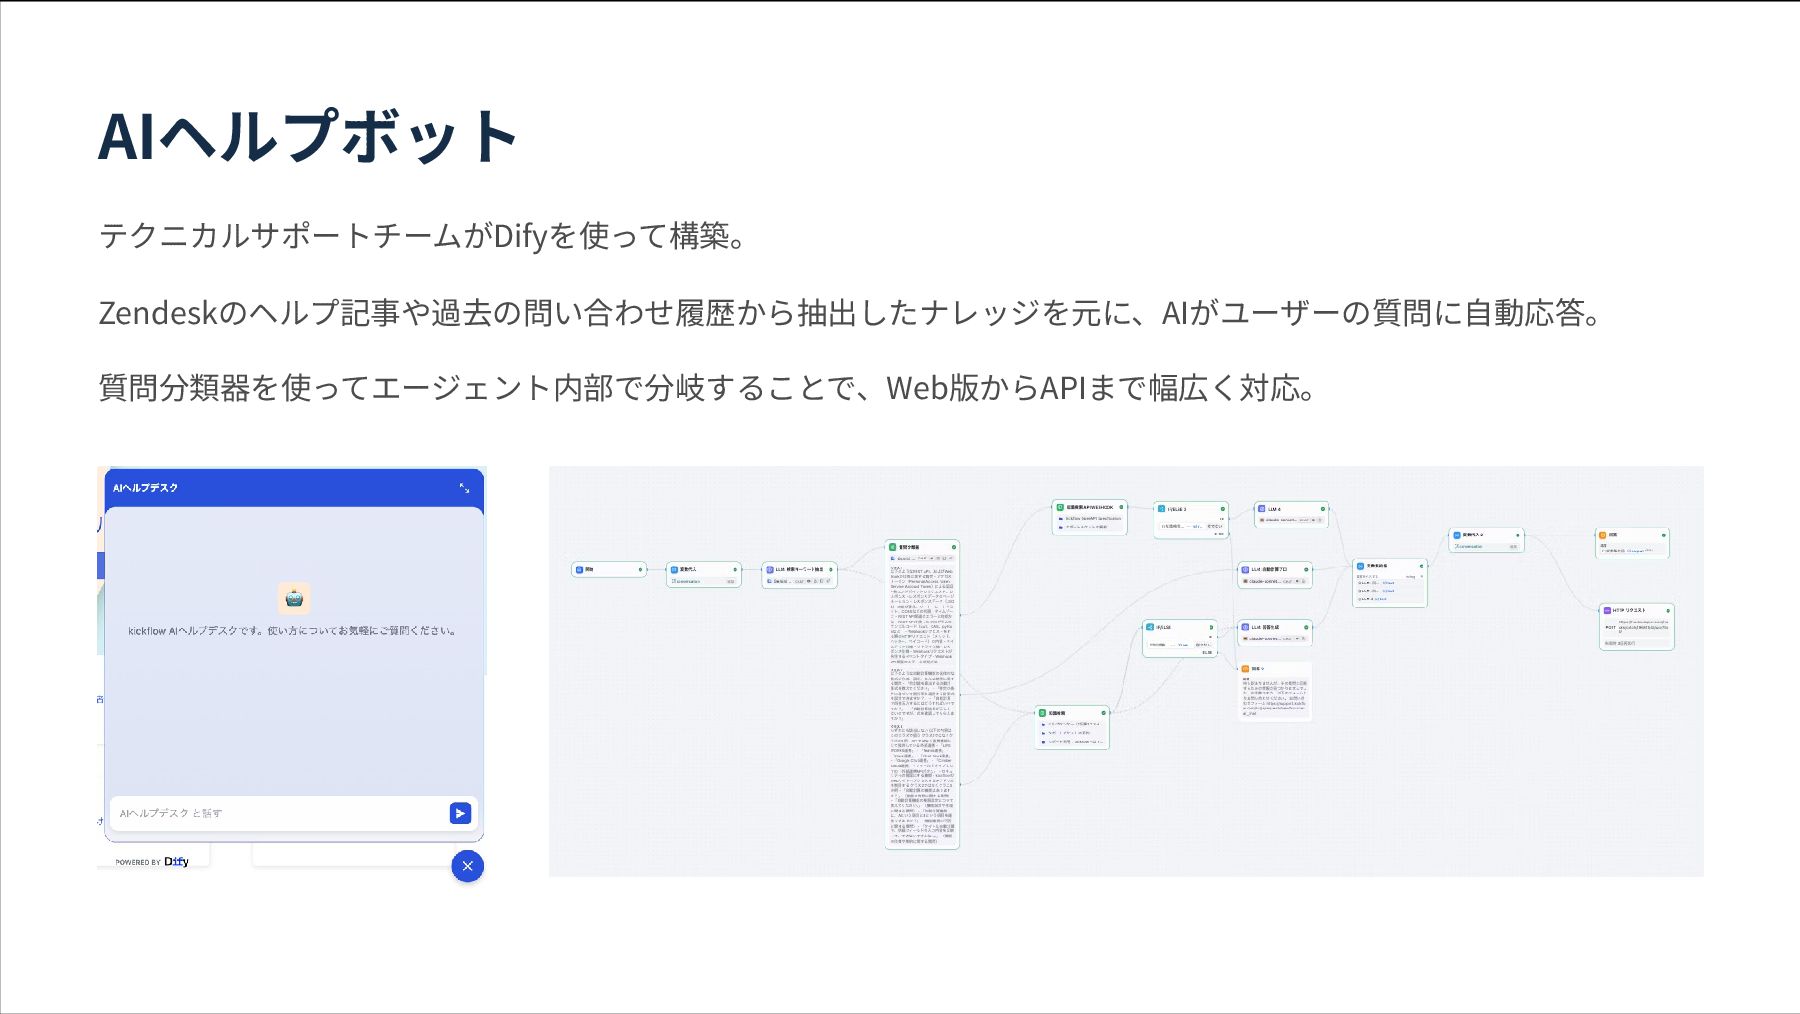1800x1014 pixels.
Task: Select the LLM 自動診断 node icon
Action: (x=1245, y=569)
